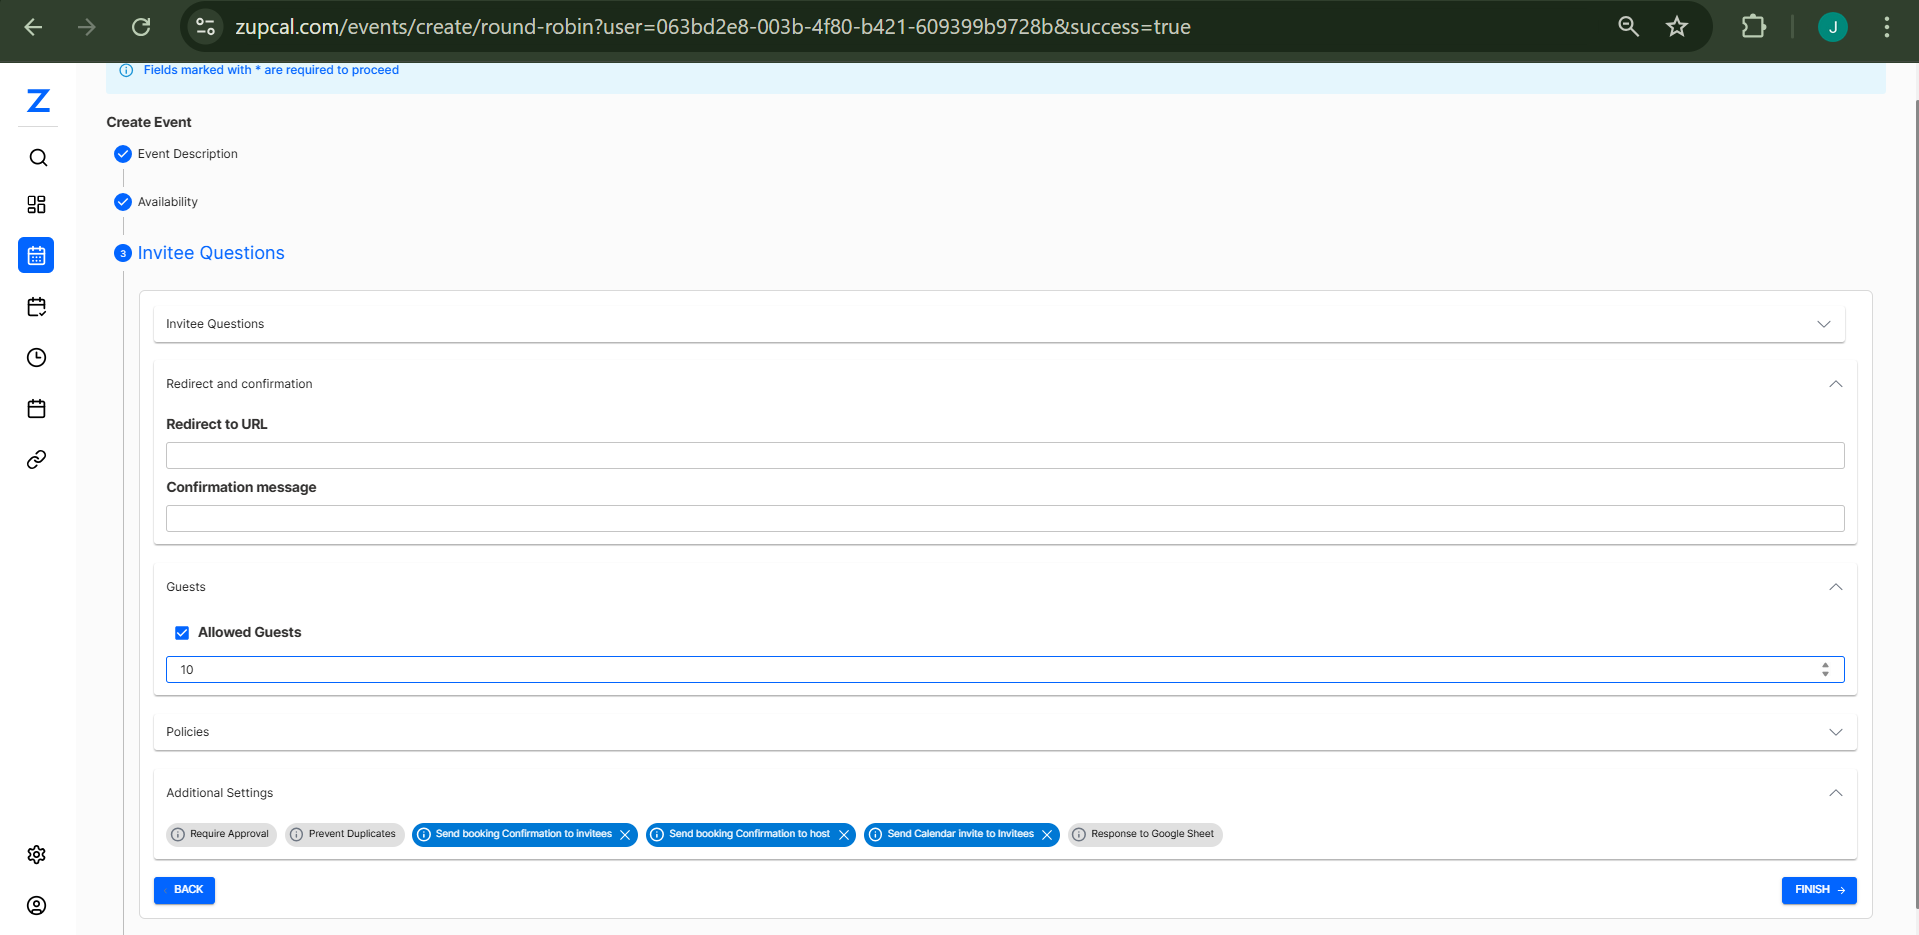1919x935 pixels.
Task: Enable the Prevent Duplicates option
Action: pos(344,834)
